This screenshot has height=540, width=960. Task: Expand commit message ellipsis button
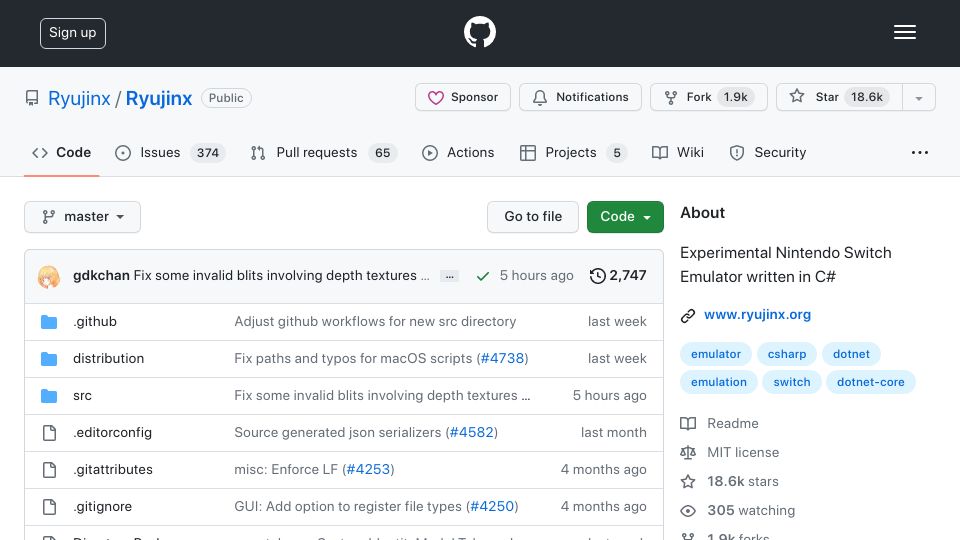[x=449, y=276]
